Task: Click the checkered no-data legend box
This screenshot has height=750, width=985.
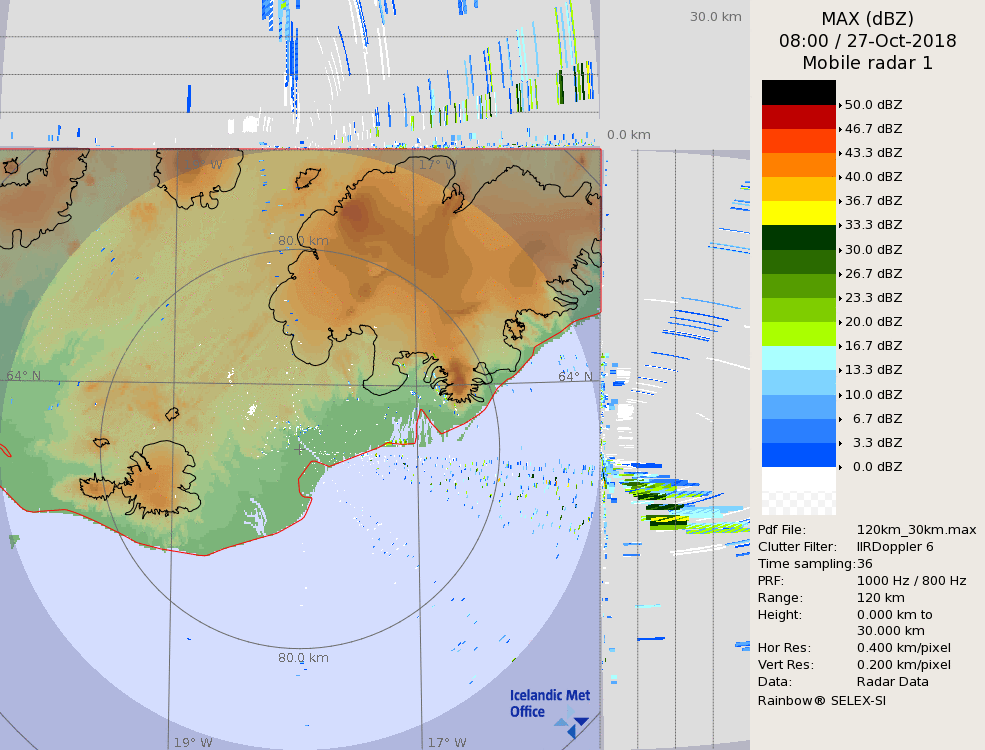Action: click(x=798, y=491)
